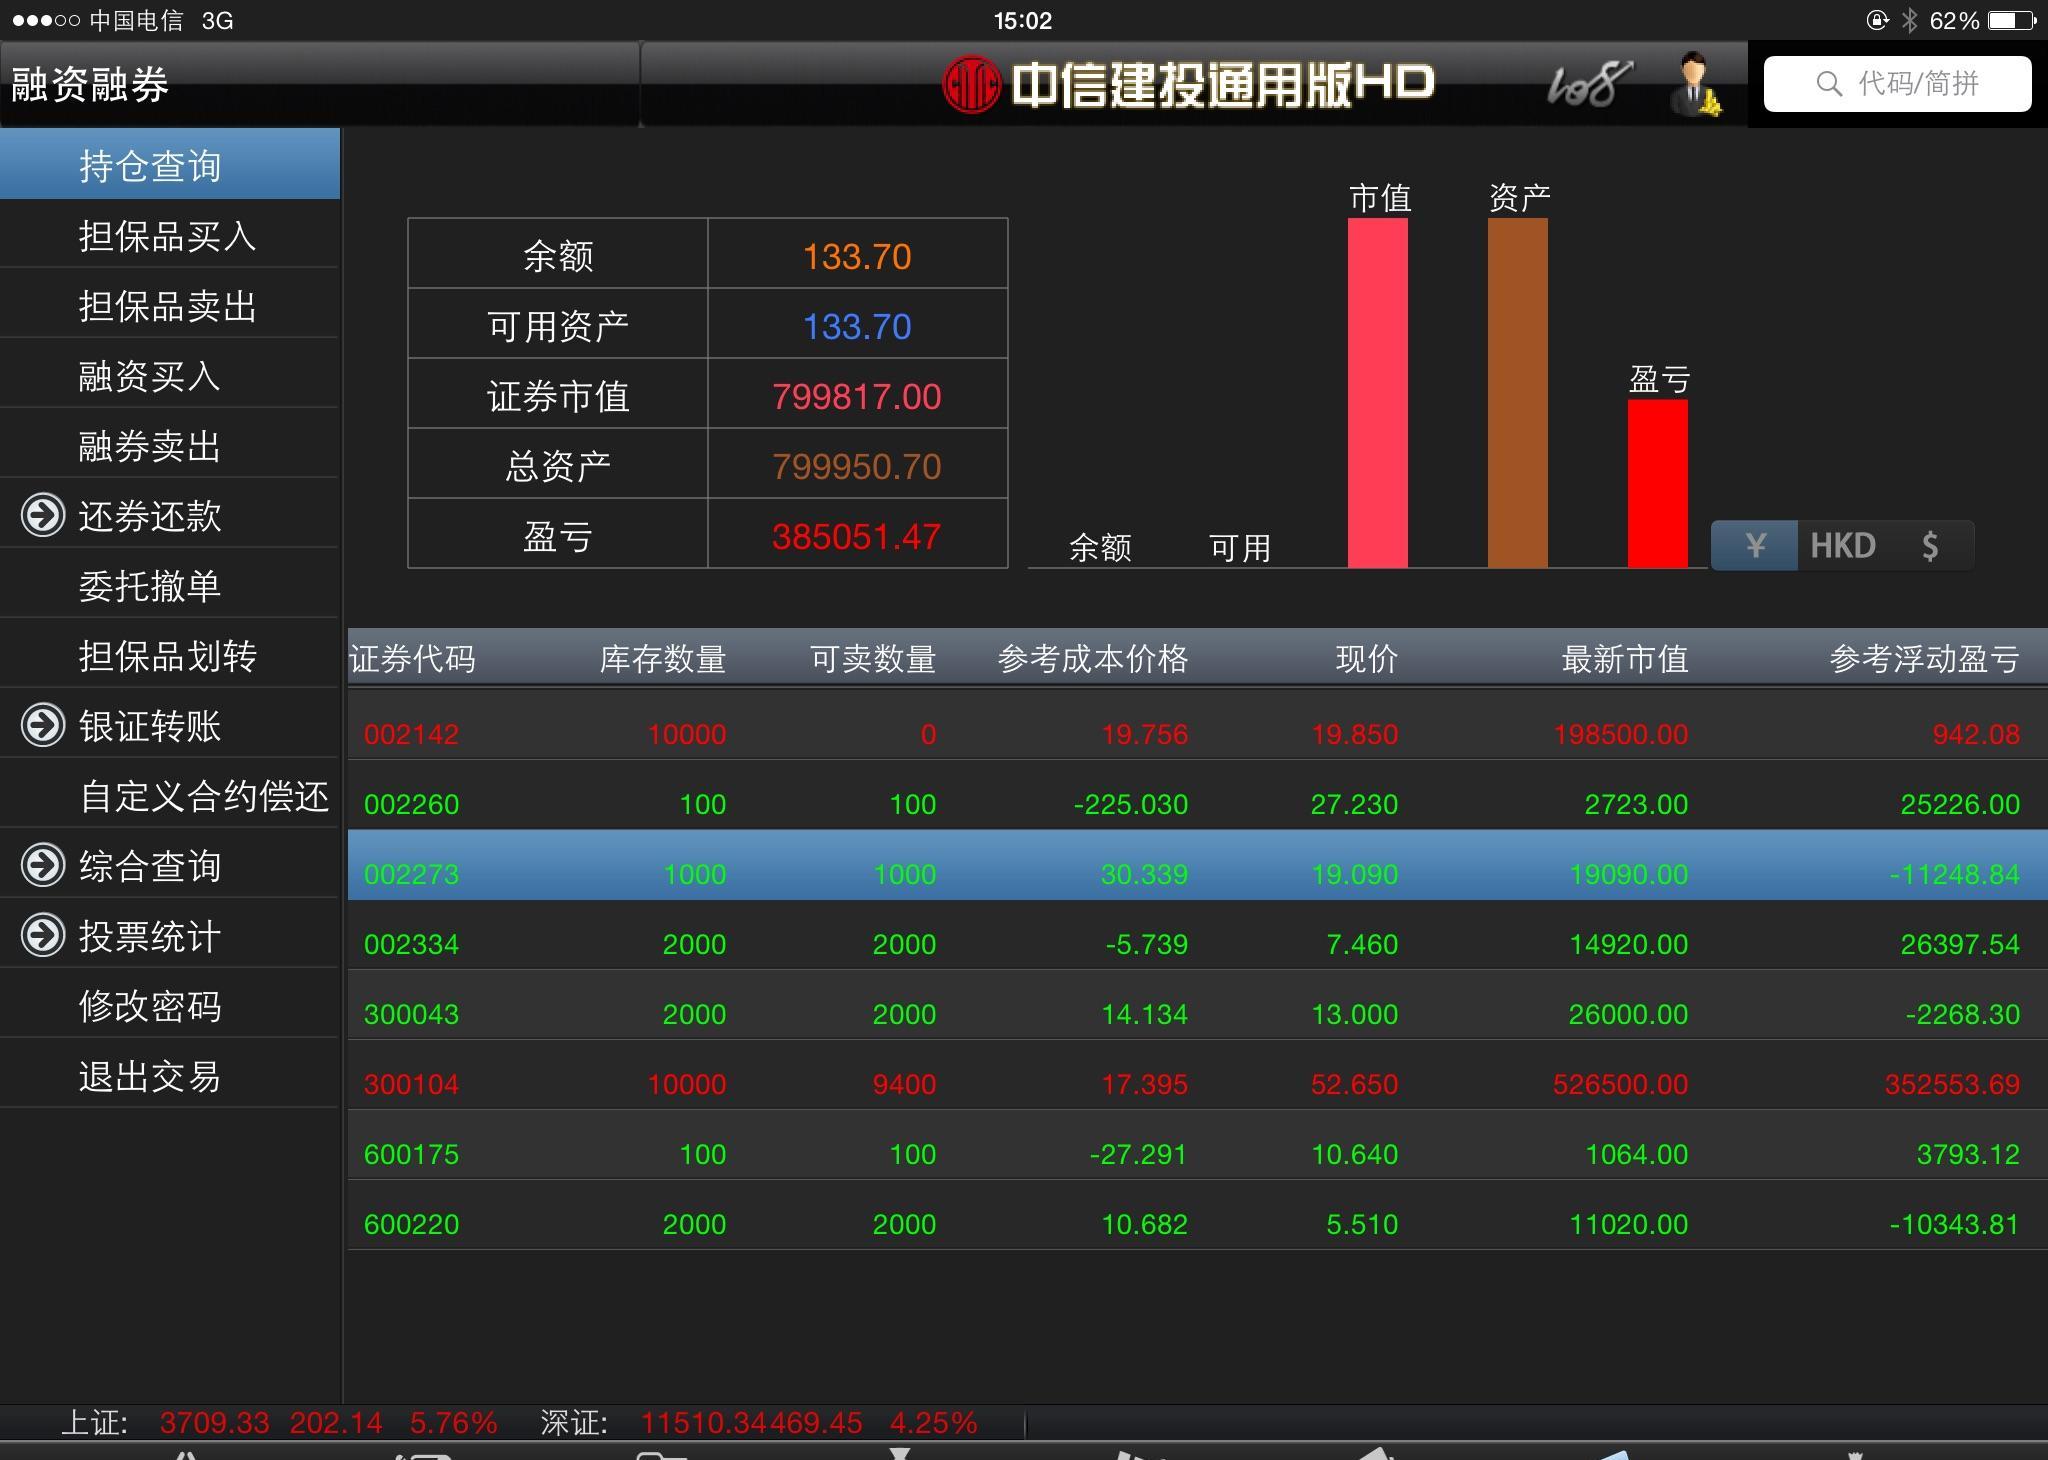Click cost price -225.030 cell
Viewport: 2048px width, 1460px height.
pos(1131,804)
